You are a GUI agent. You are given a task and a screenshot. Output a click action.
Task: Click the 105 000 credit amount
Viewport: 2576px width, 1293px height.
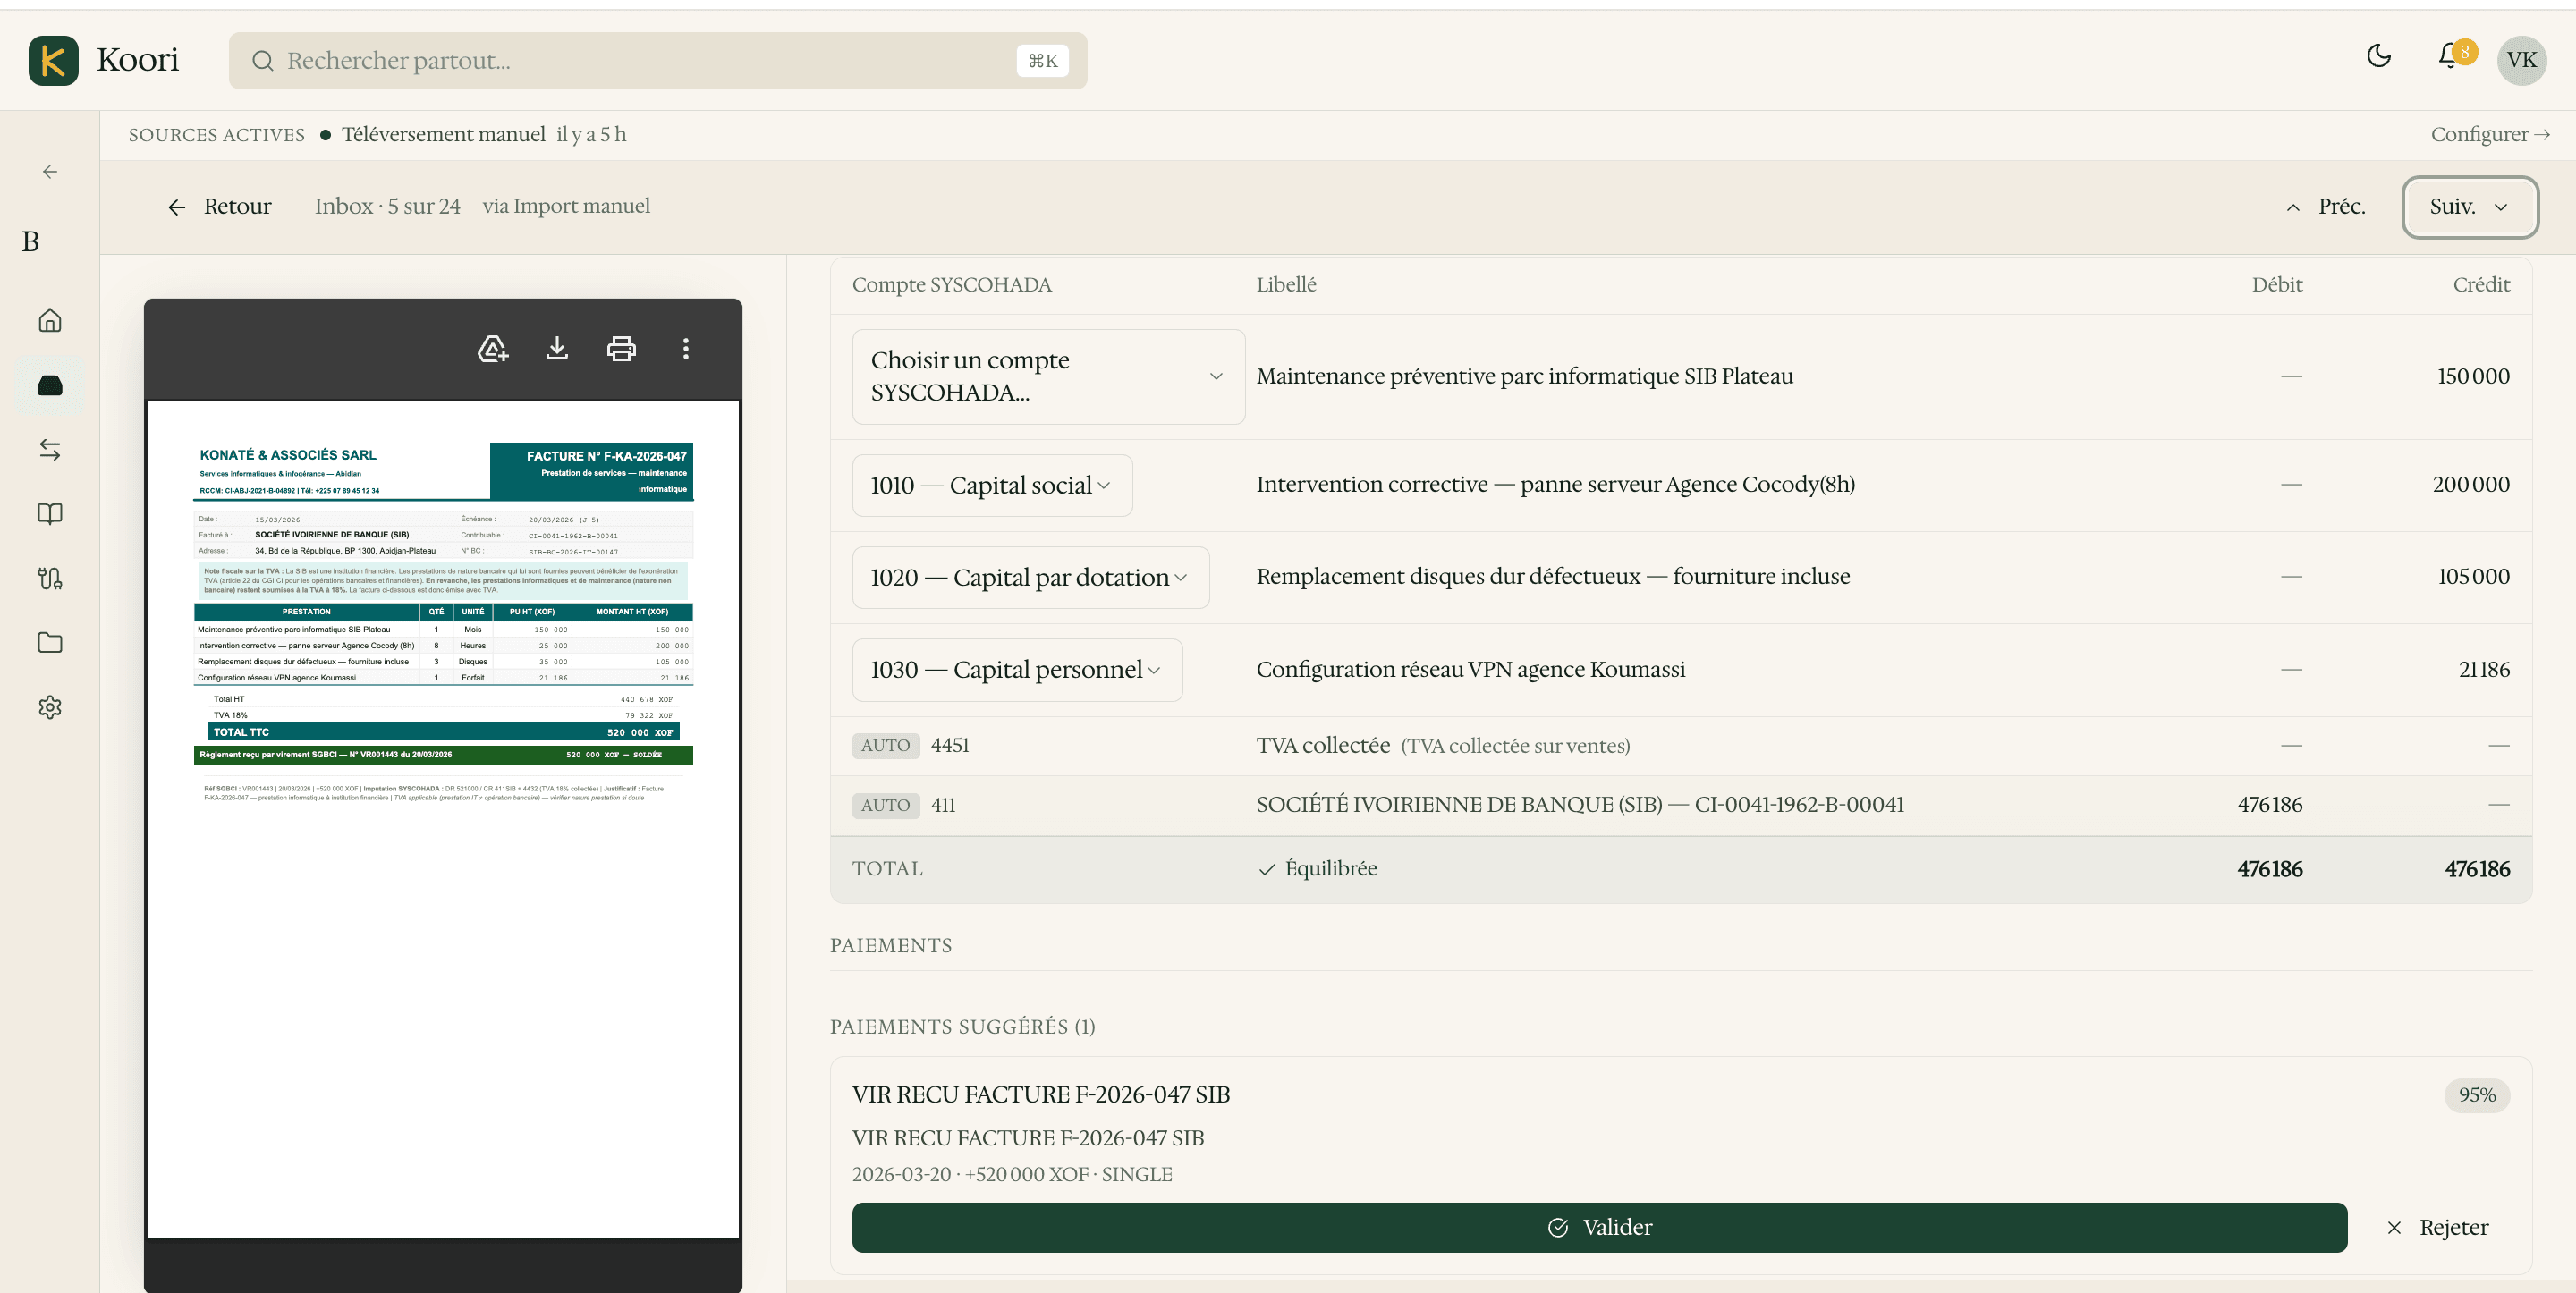tap(2473, 576)
